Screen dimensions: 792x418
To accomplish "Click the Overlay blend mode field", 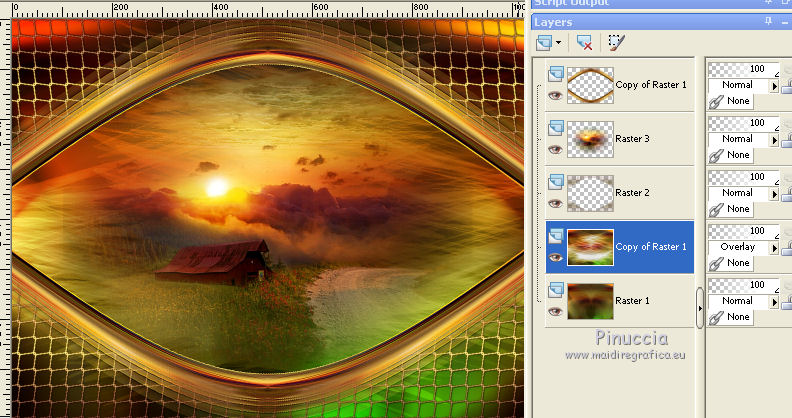I will pos(738,247).
